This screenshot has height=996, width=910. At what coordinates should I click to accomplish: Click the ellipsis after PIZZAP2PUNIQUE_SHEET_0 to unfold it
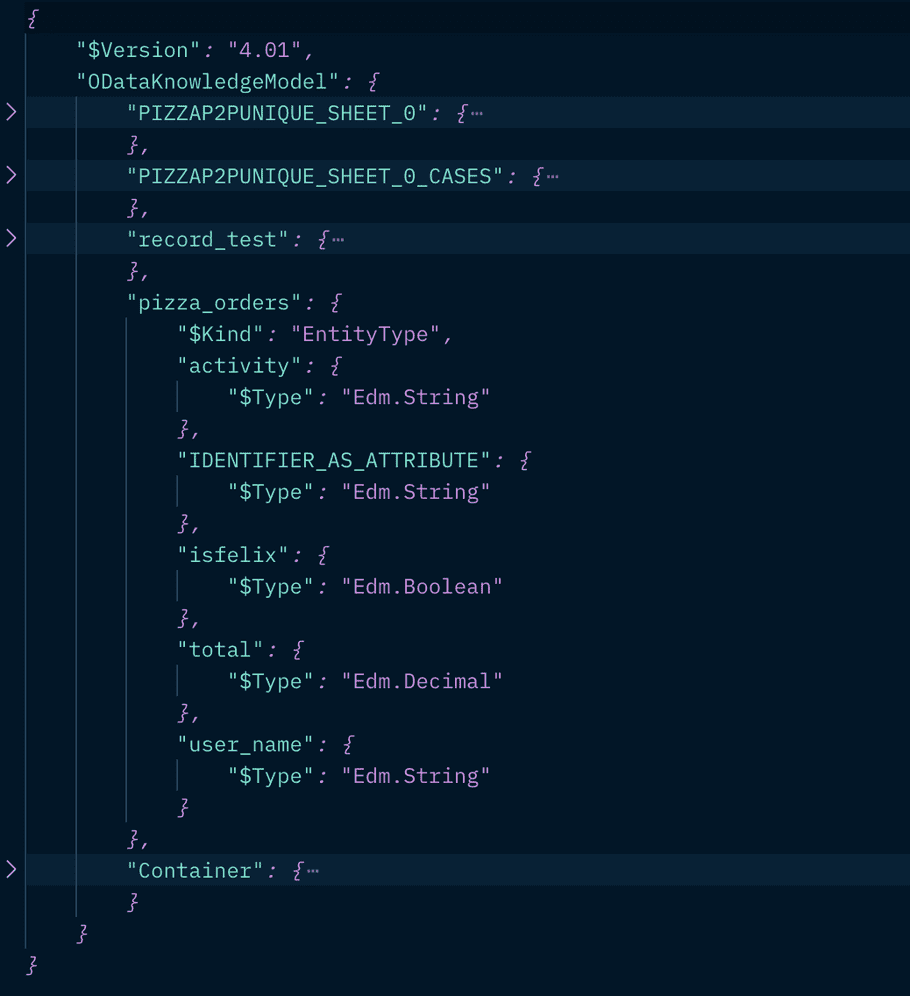tap(475, 112)
